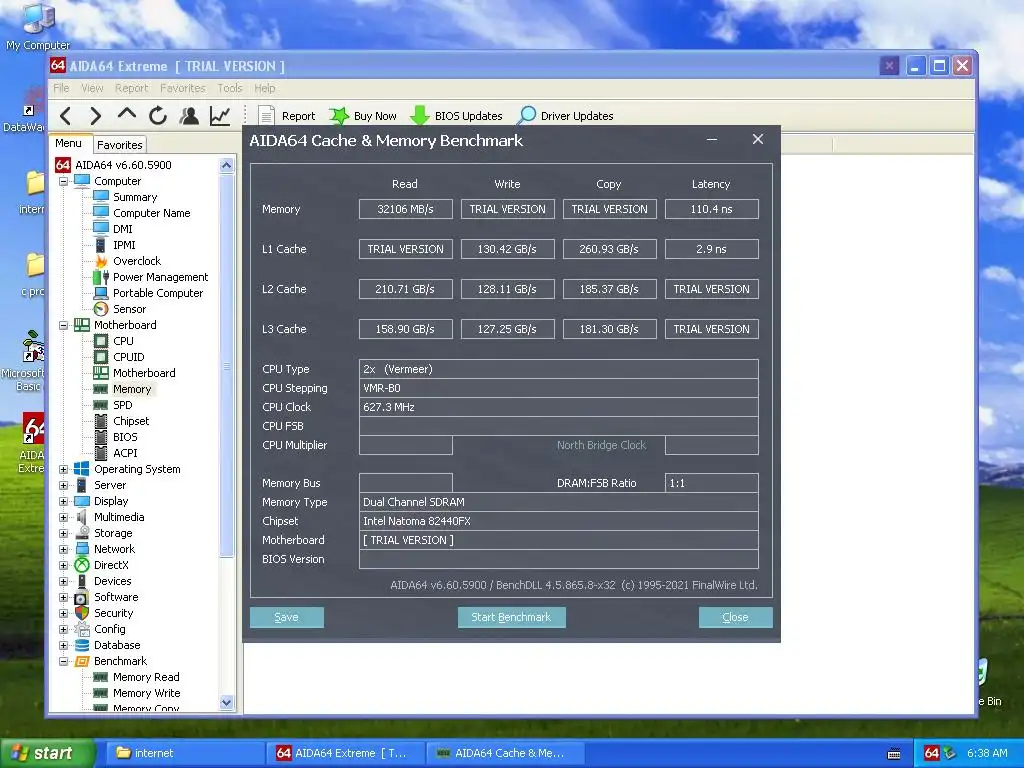Open the graph chart toolbar icon
This screenshot has height=768, width=1024.
tap(220, 116)
